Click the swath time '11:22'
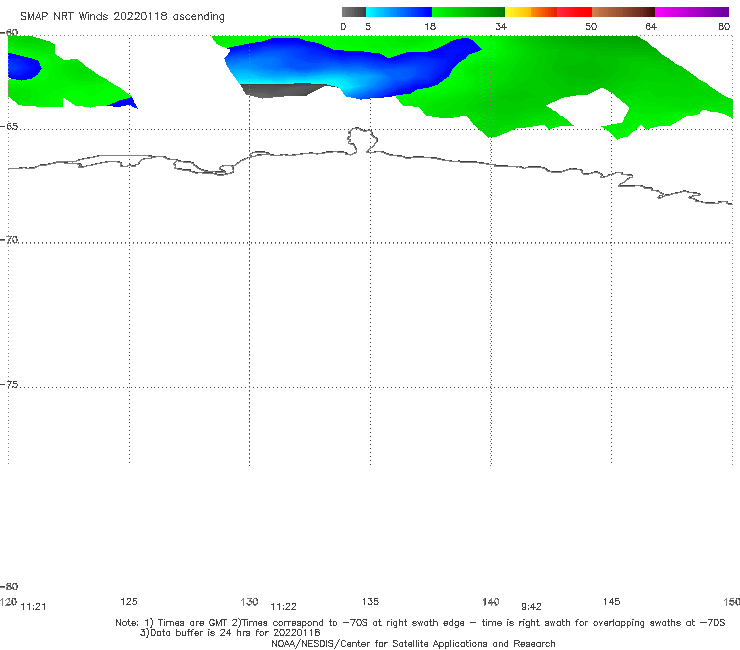The image size is (740, 650). tap(283, 607)
